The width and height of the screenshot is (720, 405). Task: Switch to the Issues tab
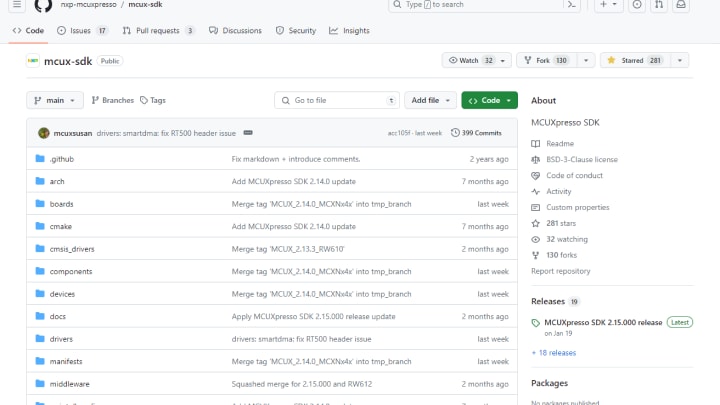pyautogui.click(x=82, y=31)
